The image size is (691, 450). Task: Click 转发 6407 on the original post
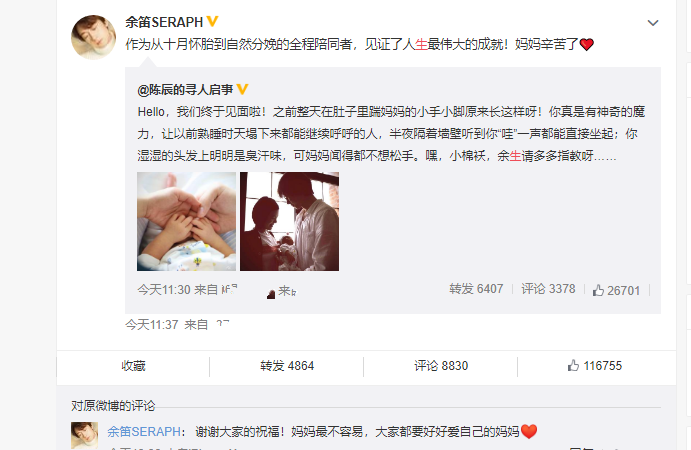(476, 289)
